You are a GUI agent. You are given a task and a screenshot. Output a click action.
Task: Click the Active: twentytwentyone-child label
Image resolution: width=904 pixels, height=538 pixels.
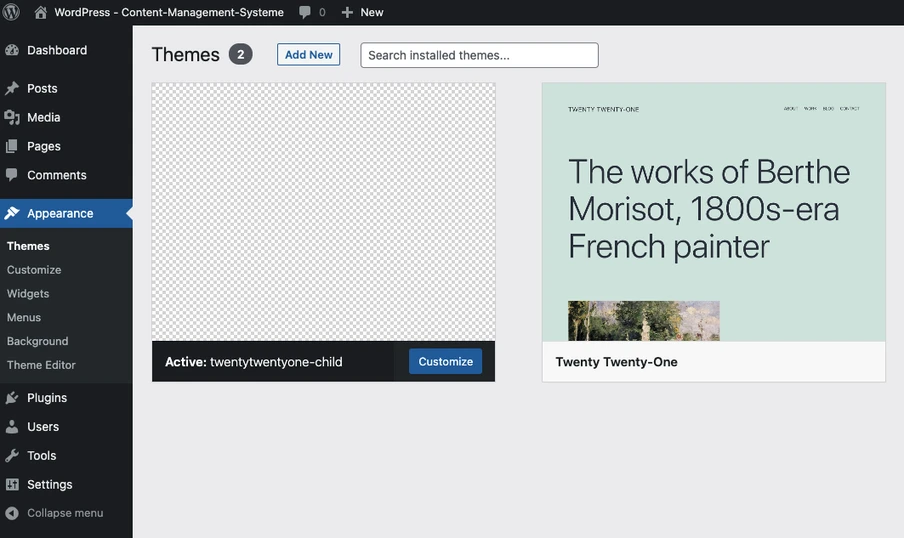coord(254,362)
